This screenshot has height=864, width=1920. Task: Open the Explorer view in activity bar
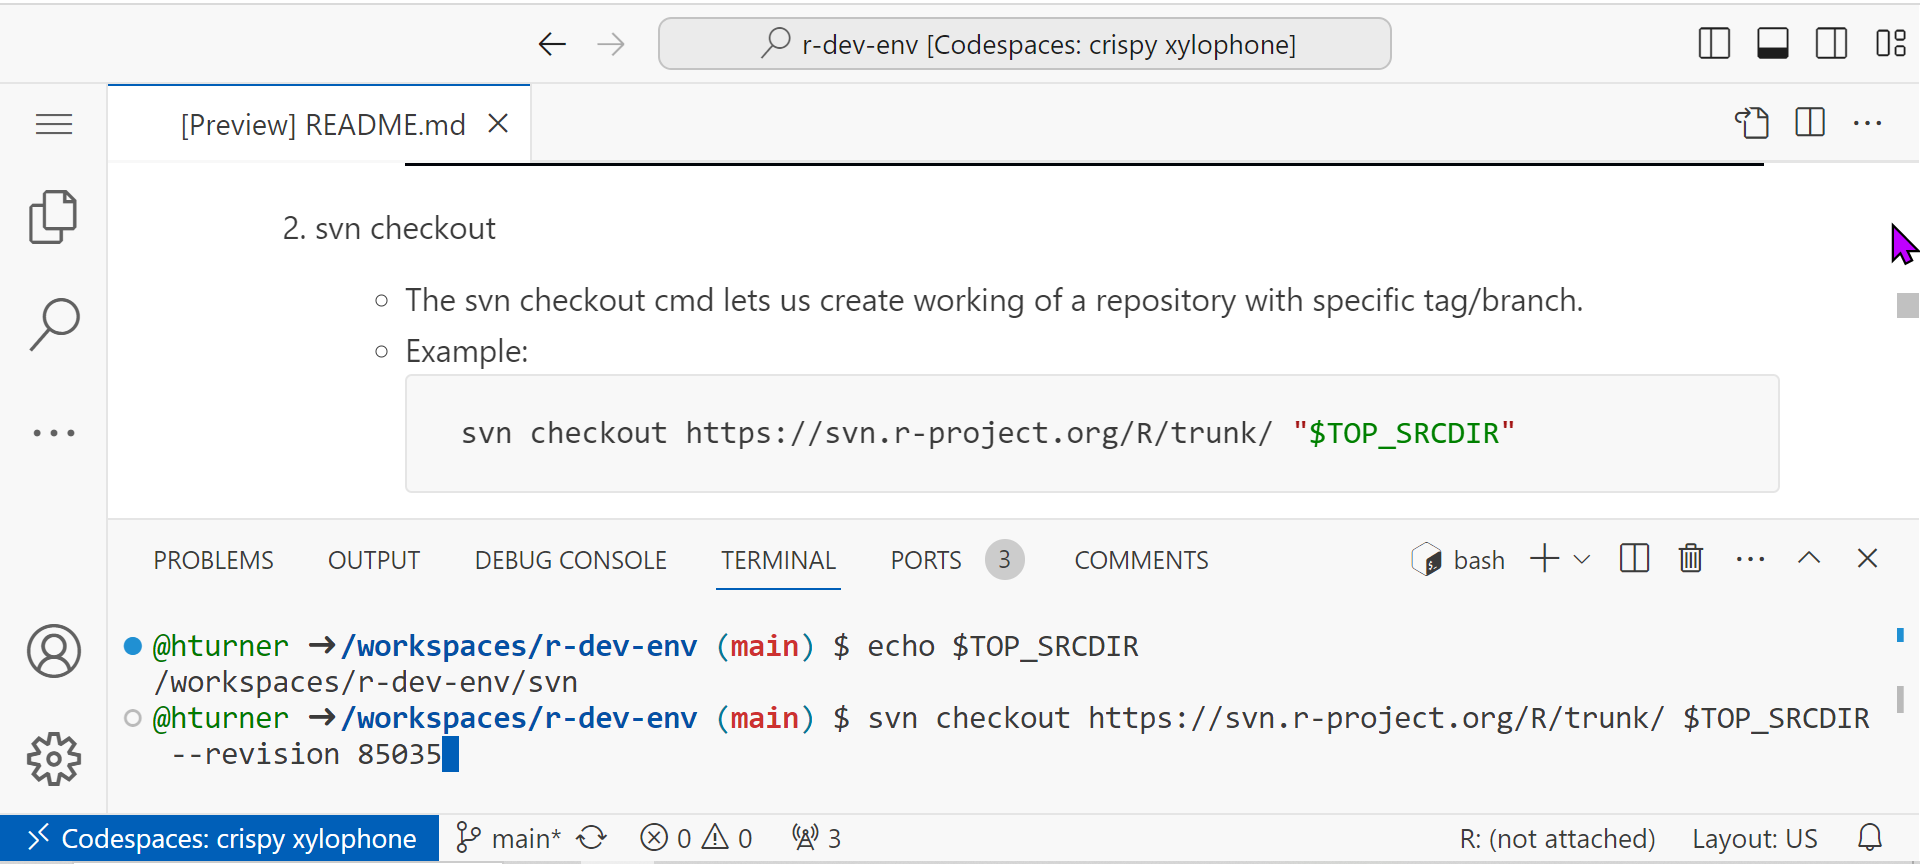pyautogui.click(x=53, y=217)
